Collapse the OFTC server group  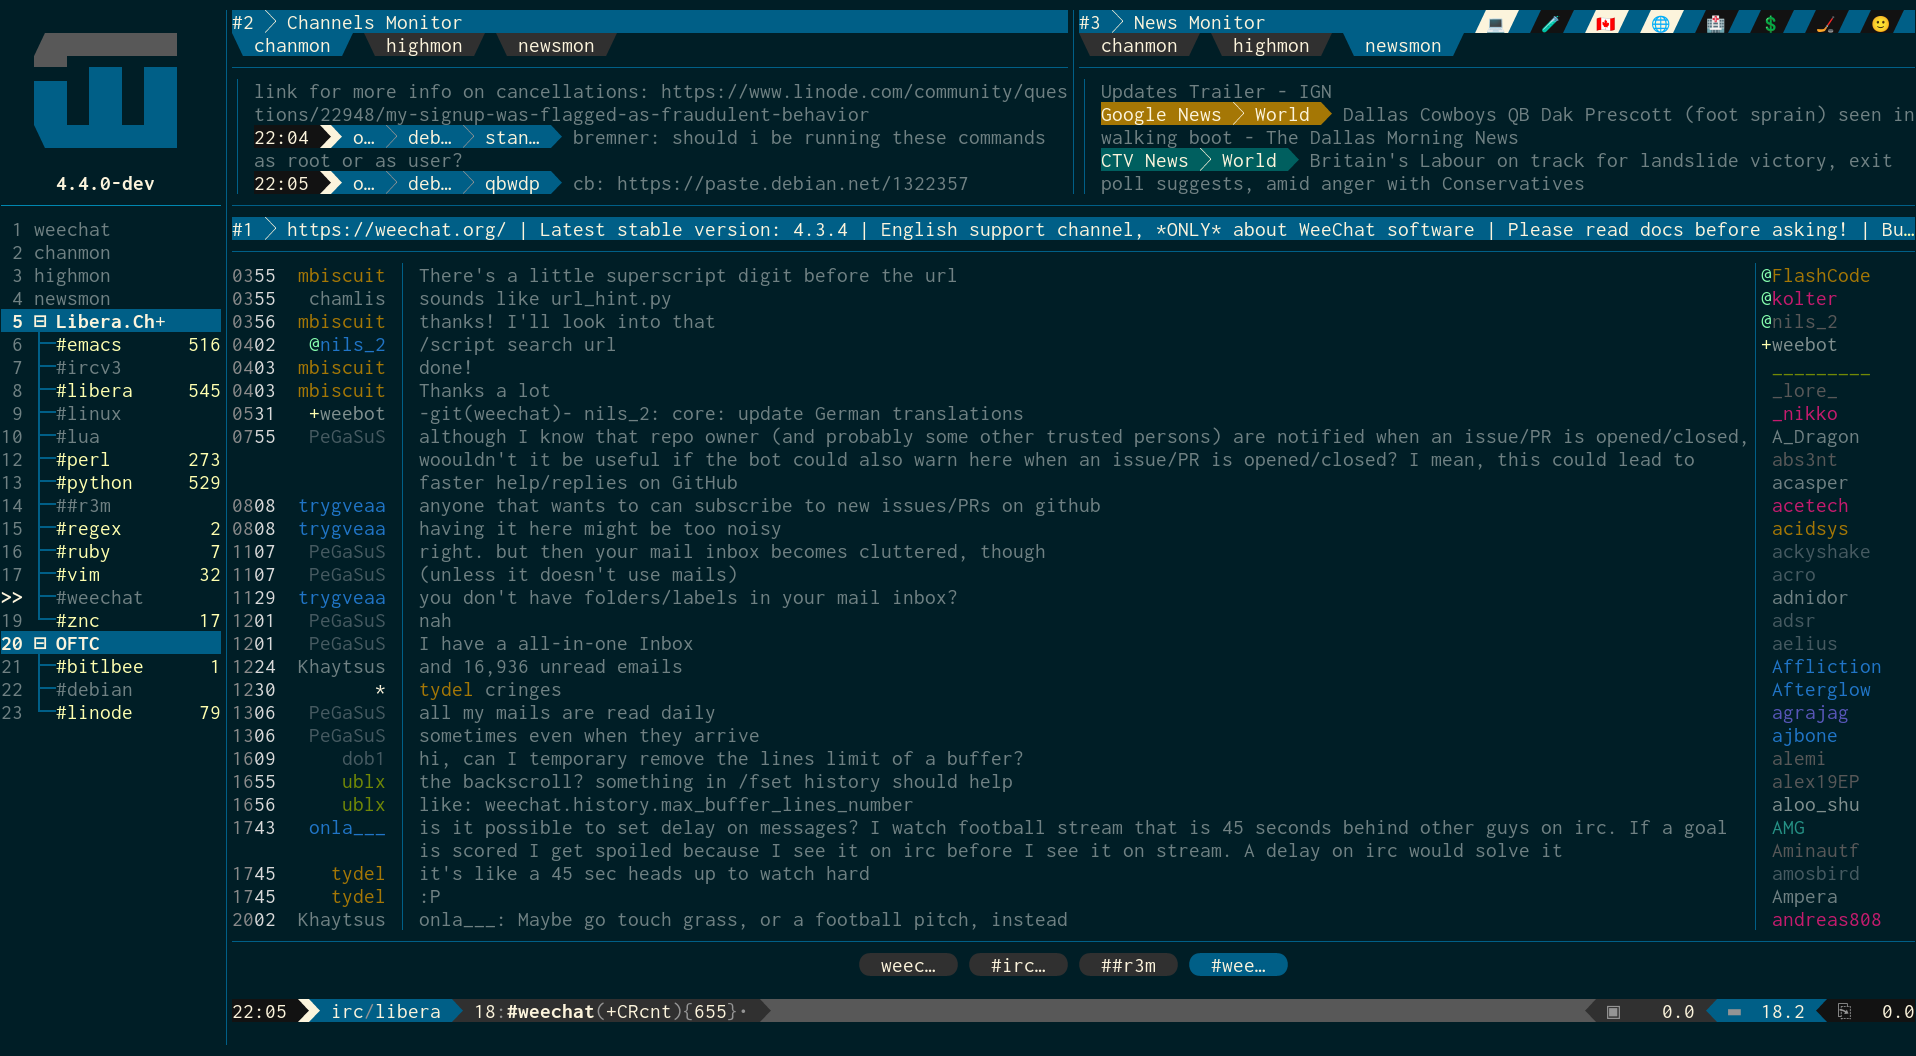coord(40,644)
